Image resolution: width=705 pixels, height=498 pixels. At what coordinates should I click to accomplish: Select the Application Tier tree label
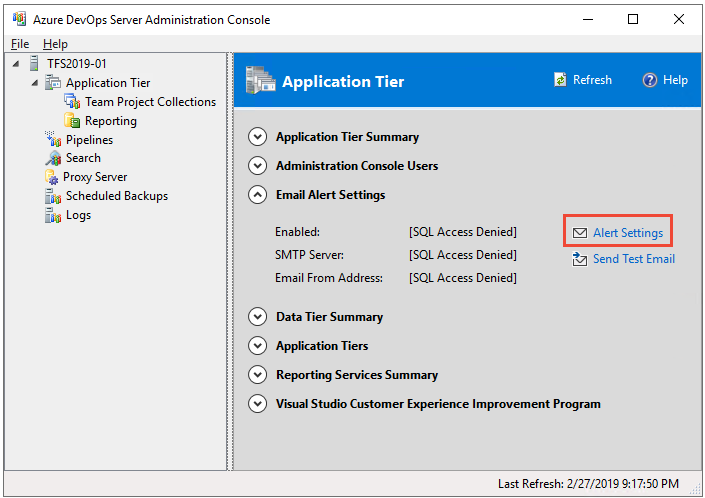(108, 83)
